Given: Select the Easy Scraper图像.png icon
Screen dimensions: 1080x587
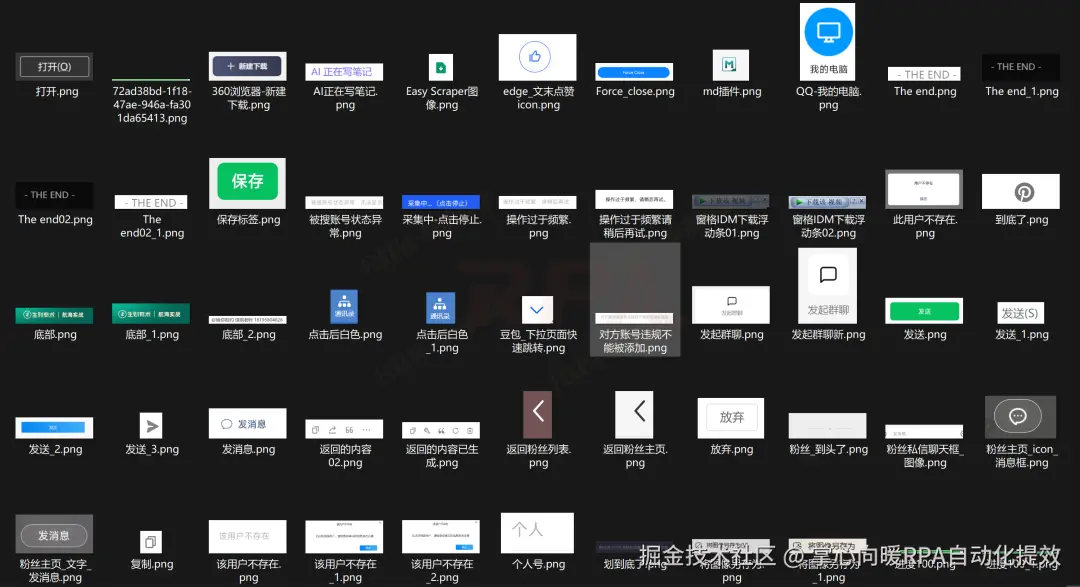Looking at the screenshot, I should pyautogui.click(x=441, y=68).
